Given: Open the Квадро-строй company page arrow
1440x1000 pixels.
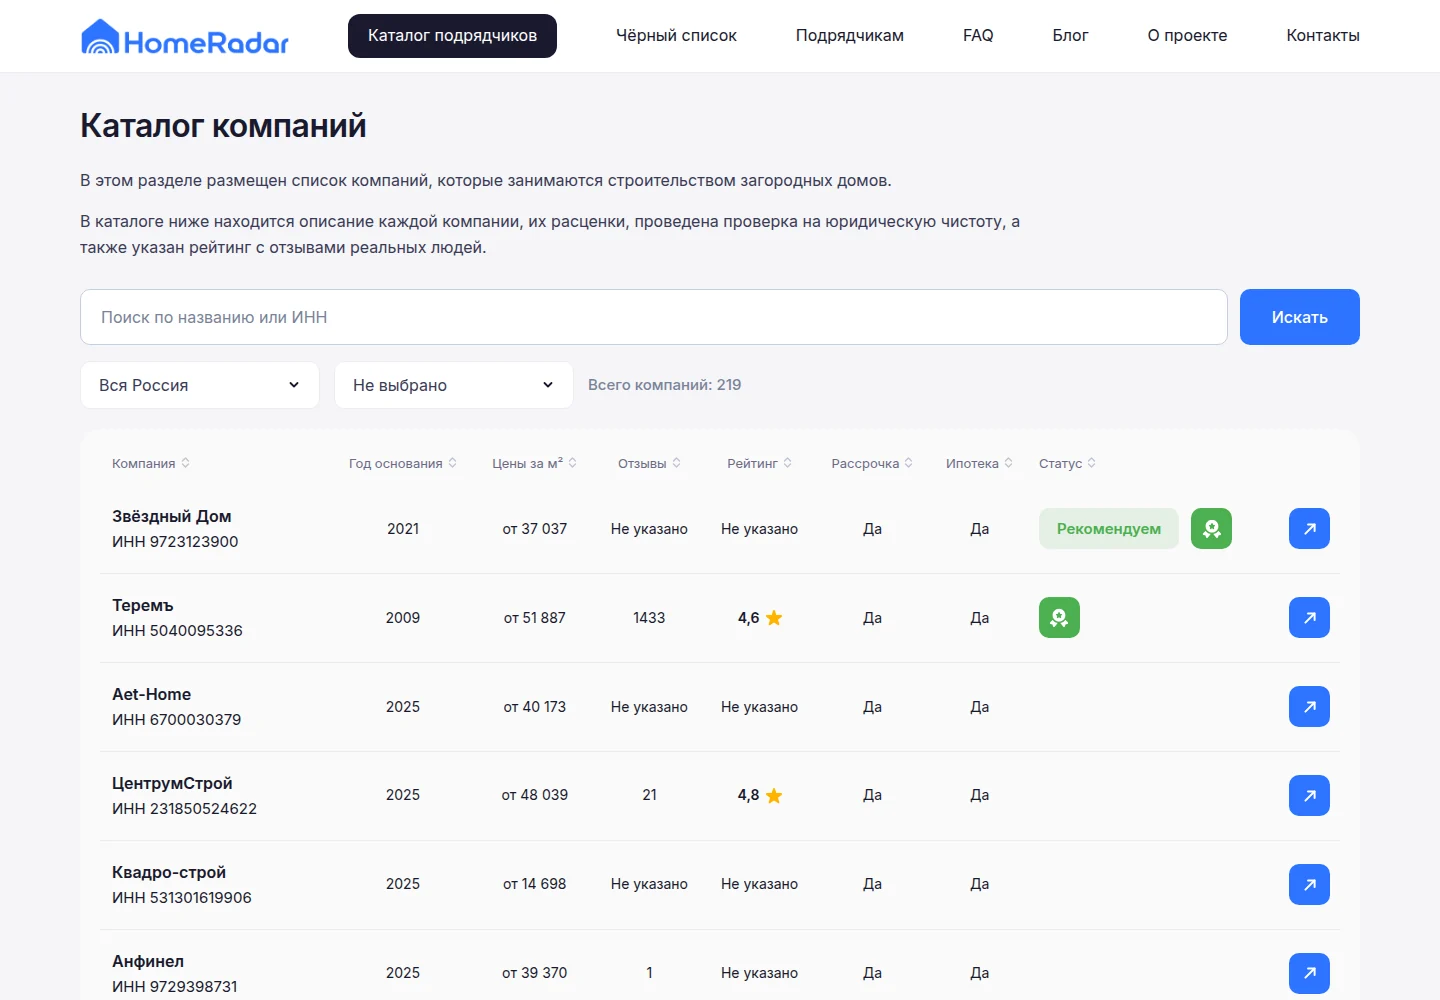Looking at the screenshot, I should pyautogui.click(x=1309, y=884).
